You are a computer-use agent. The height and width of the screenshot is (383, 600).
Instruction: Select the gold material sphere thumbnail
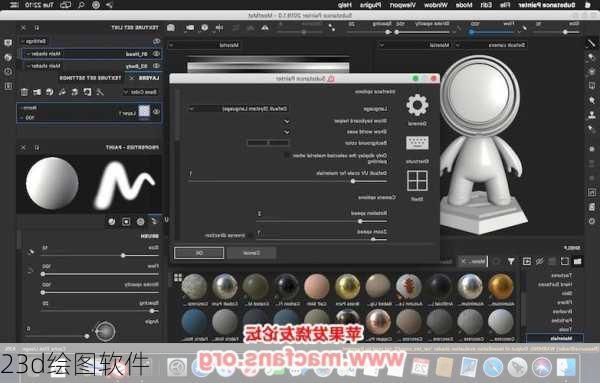(501, 287)
